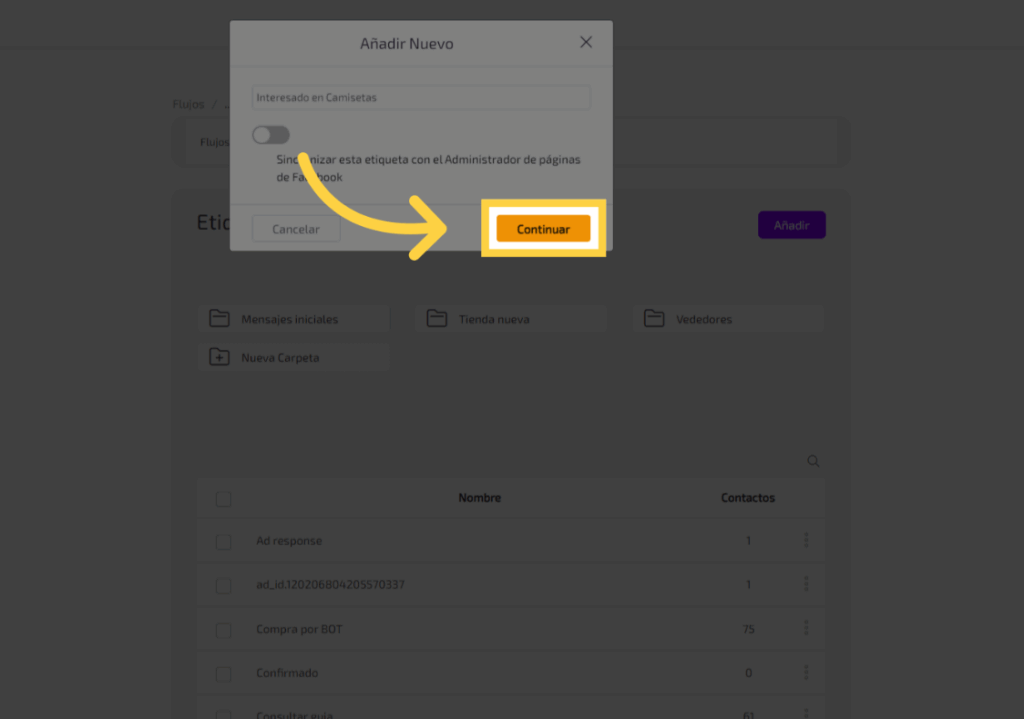Click the tag name input field
Screen dimensions: 1024x719
(x=421, y=98)
